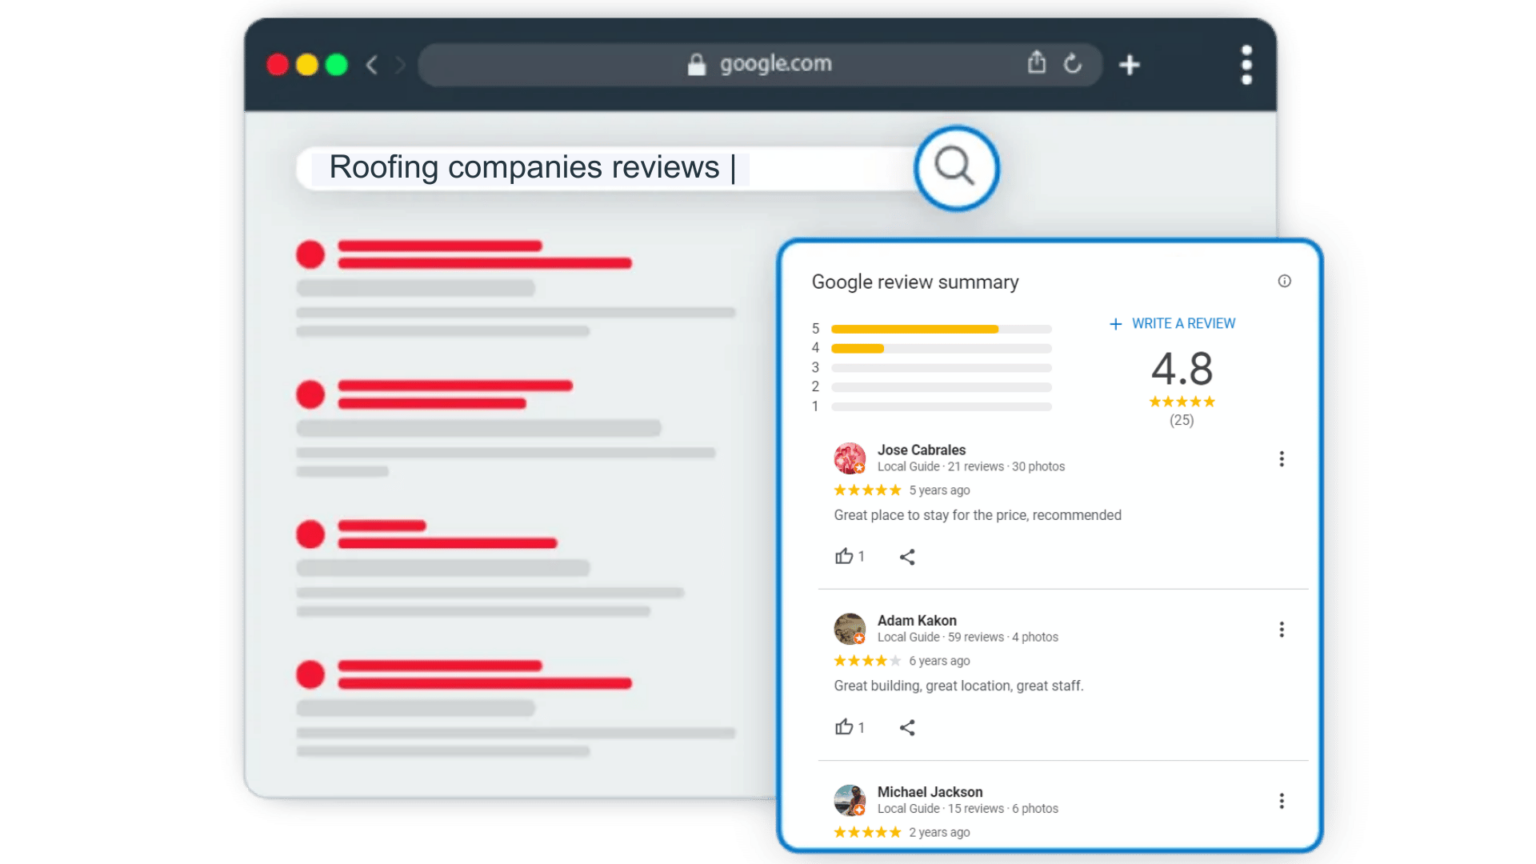Viewport: 1536px width, 864px height.
Task: Click the Write a Review button
Action: pos(1172,323)
